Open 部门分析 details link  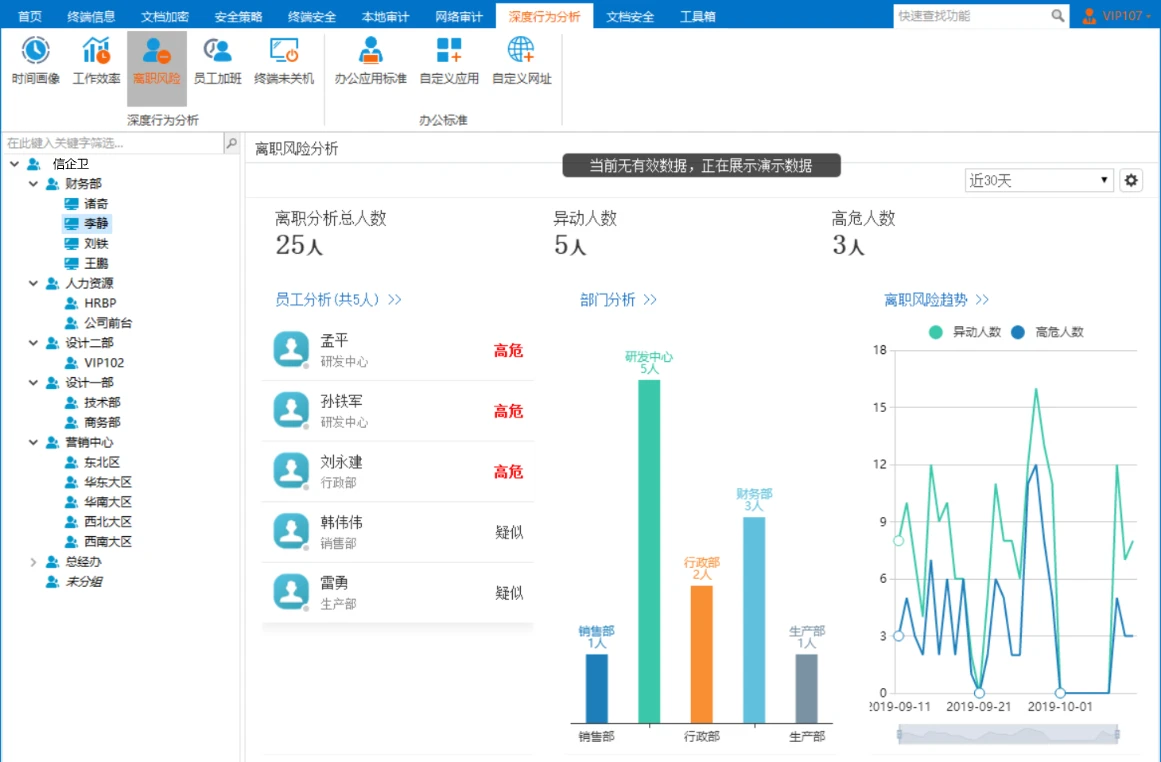tap(618, 299)
